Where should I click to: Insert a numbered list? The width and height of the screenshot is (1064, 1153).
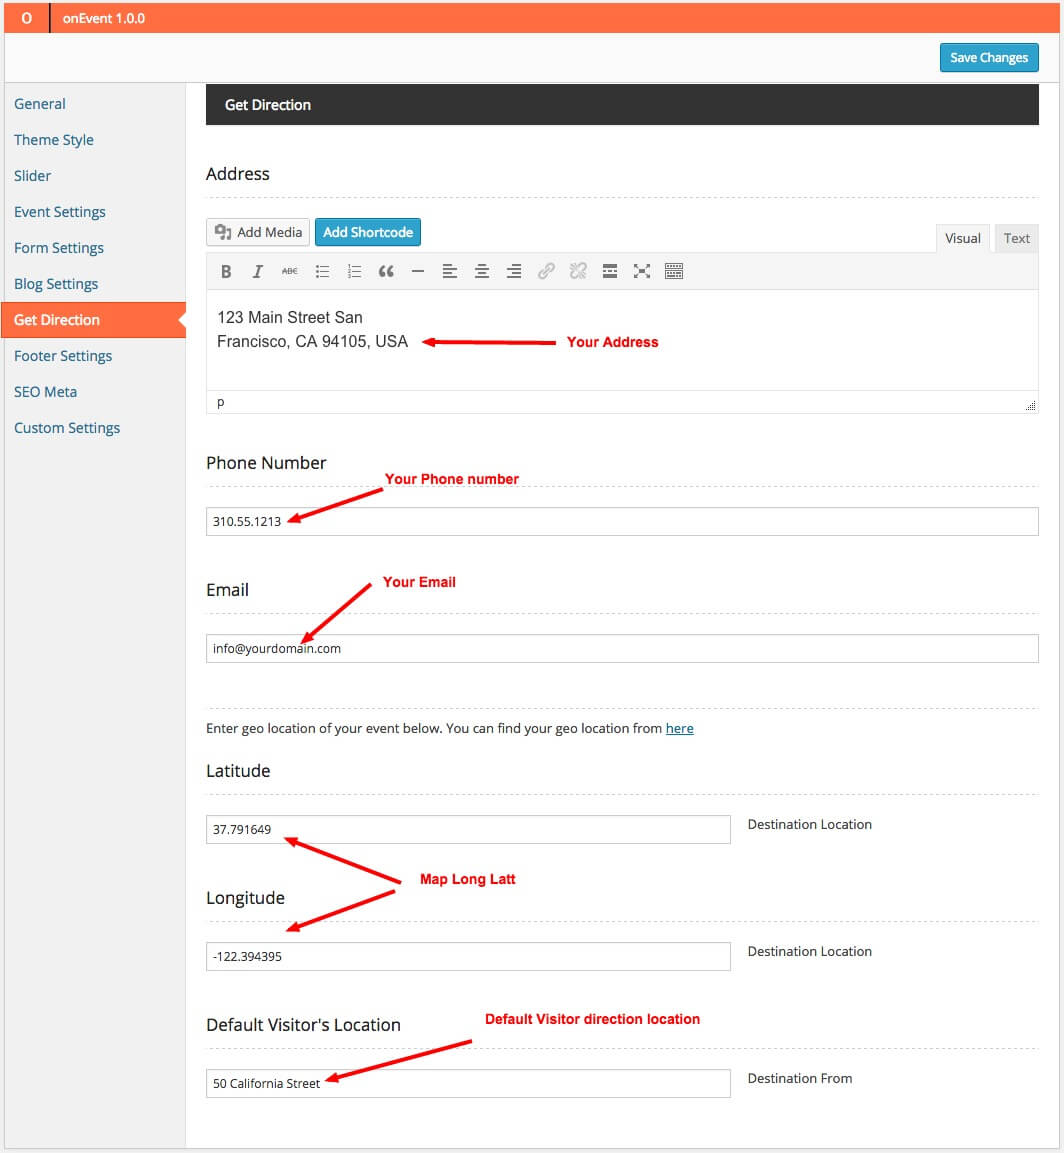354,271
